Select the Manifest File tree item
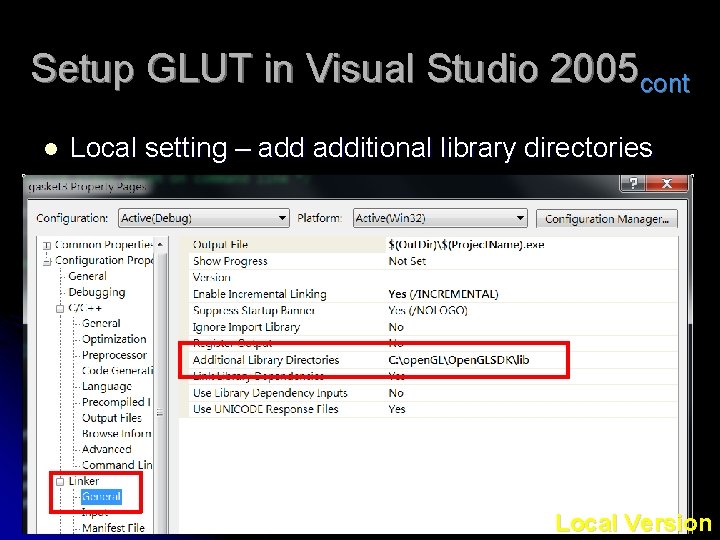Image resolution: width=720 pixels, height=540 pixels. (113, 528)
